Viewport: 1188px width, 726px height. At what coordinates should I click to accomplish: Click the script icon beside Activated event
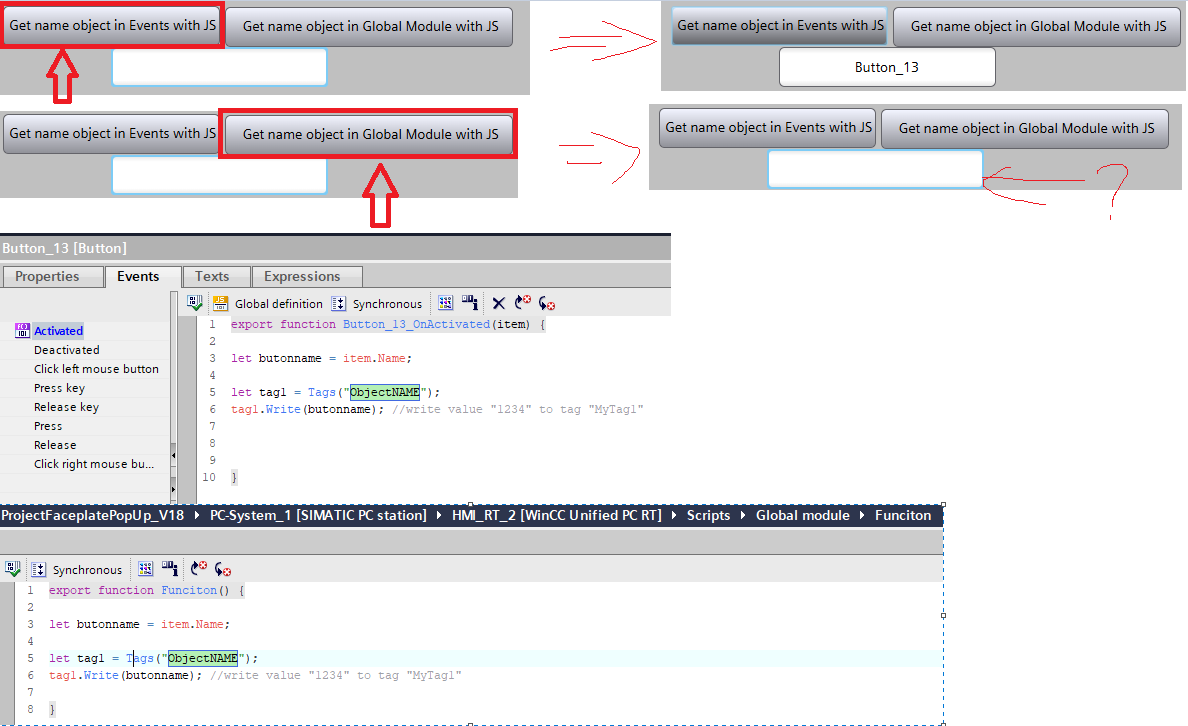[x=23, y=330]
